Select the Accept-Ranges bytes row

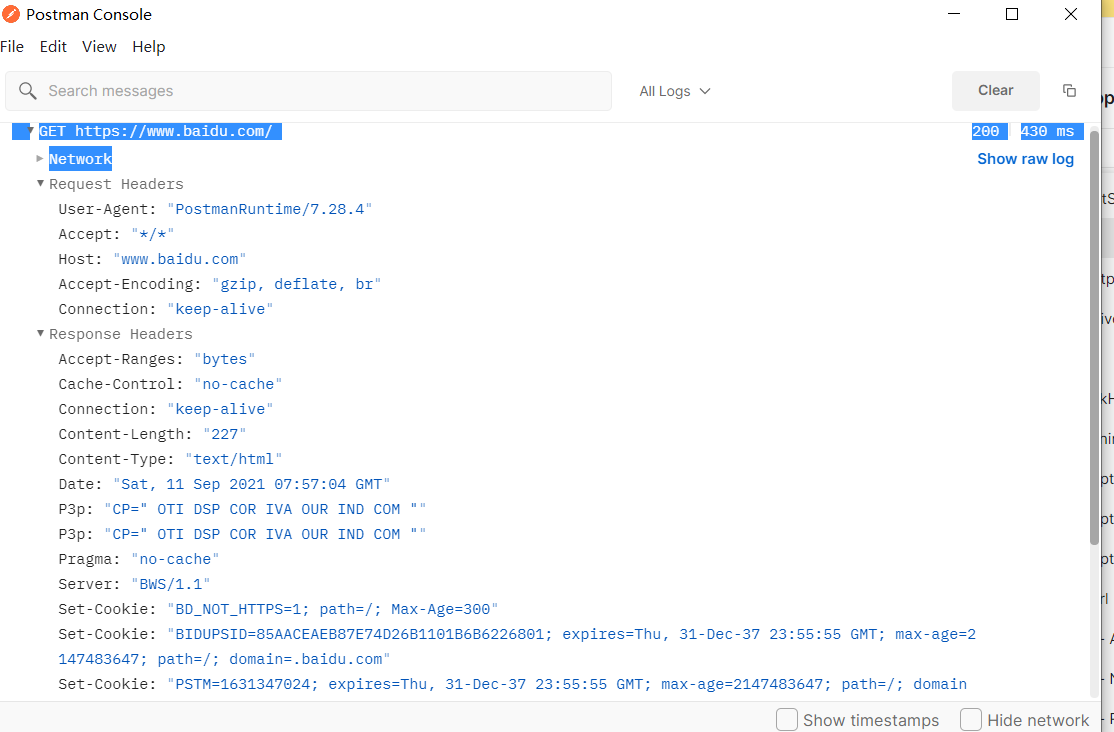(x=157, y=359)
